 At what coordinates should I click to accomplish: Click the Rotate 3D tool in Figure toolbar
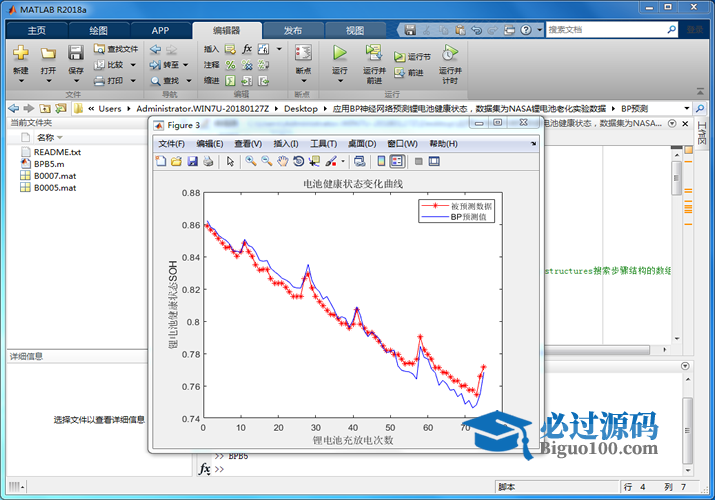[x=299, y=161]
